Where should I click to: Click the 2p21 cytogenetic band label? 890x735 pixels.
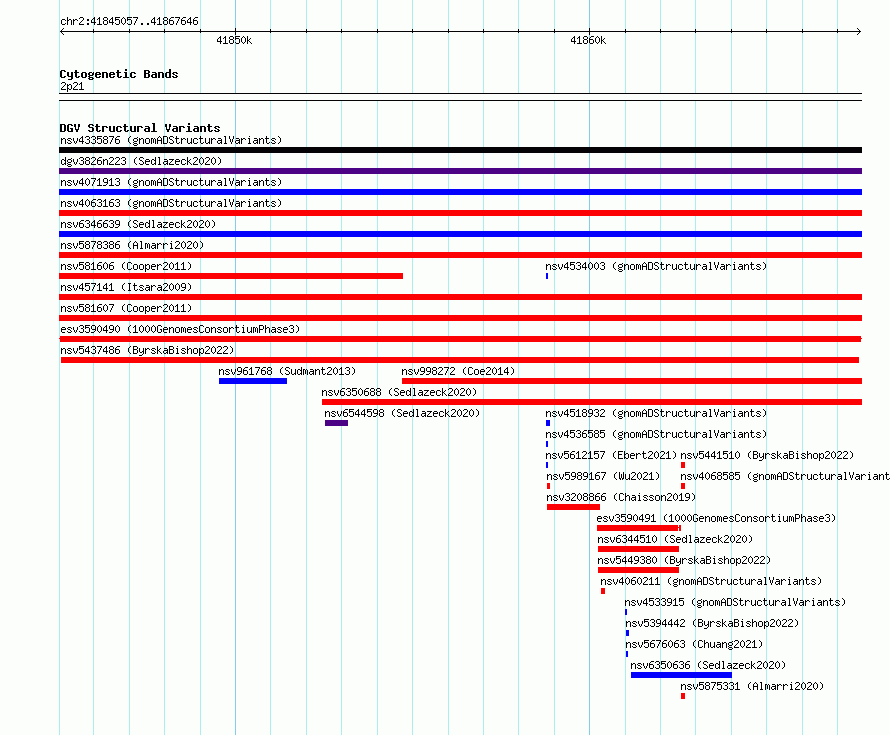[x=72, y=87]
